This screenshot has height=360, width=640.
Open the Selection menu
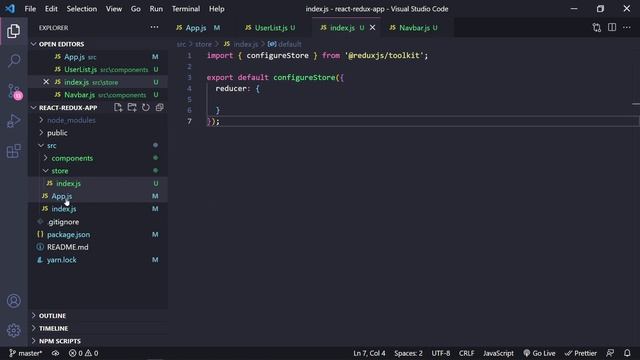pyautogui.click(x=82, y=9)
